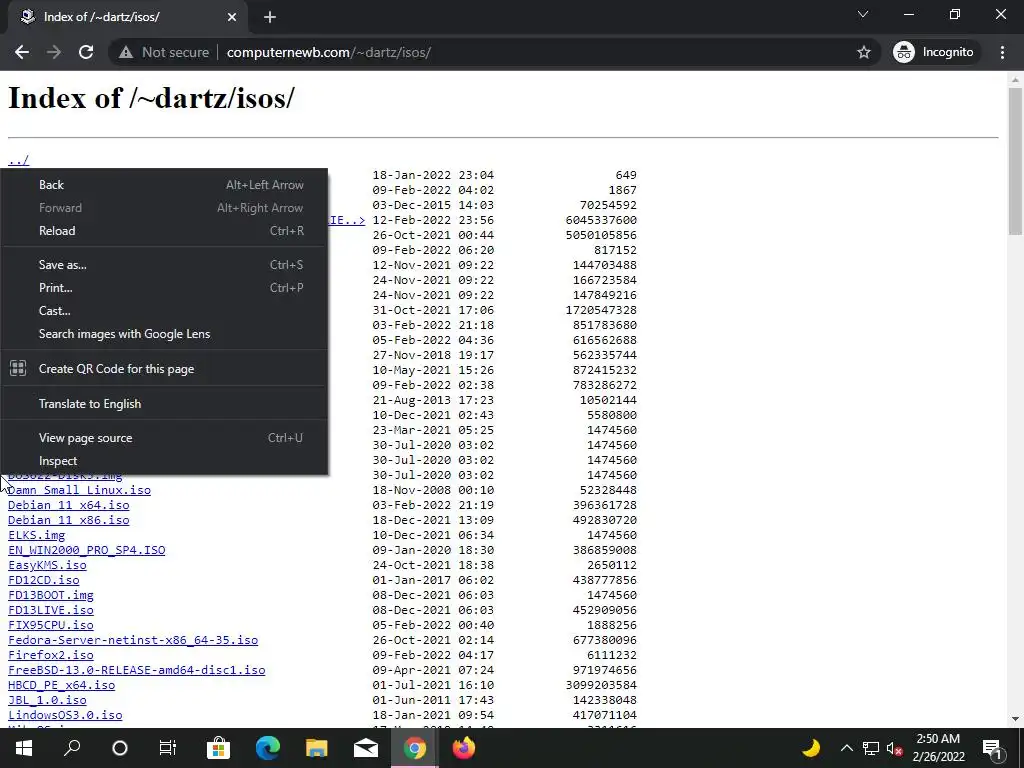Screen dimensions: 1024x768
Task: Select Print... from context menu
Action: [x=164, y=287]
